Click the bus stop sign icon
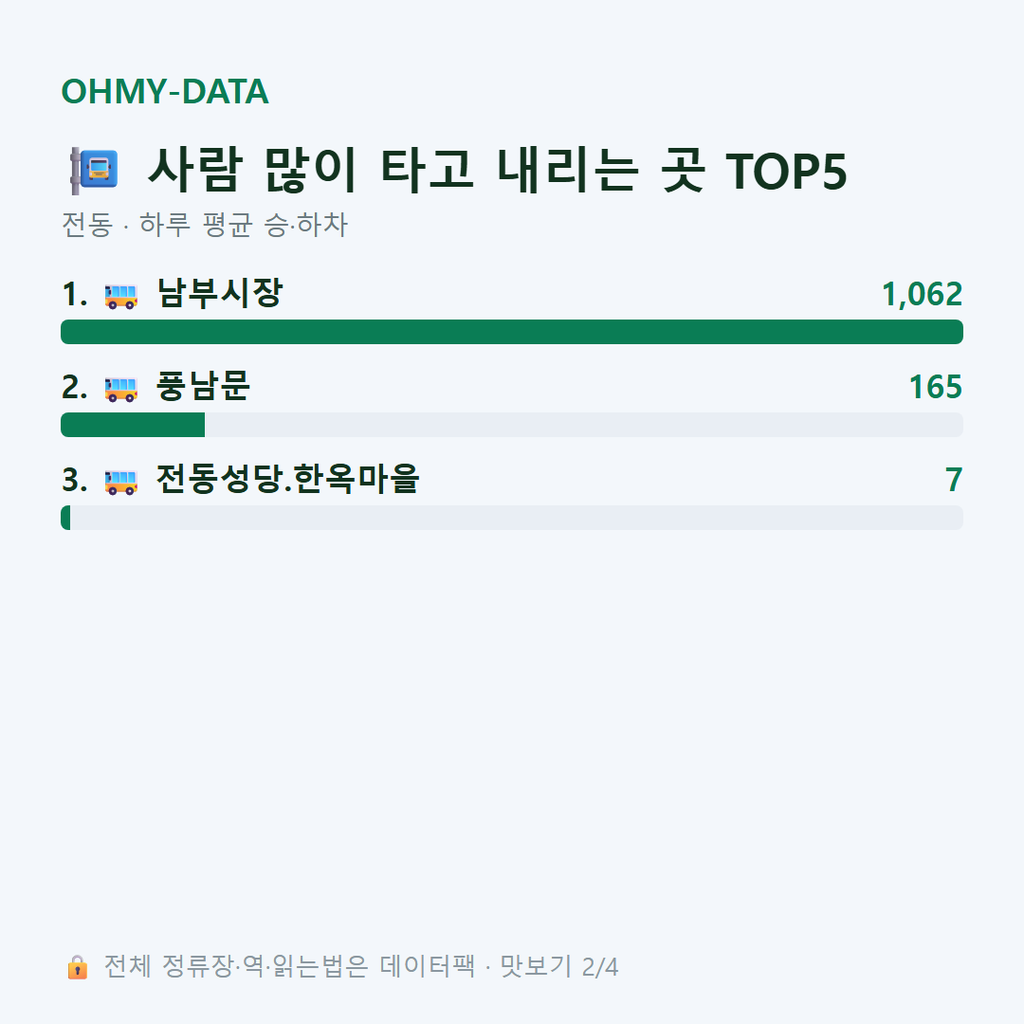Screen dimensions: 1024x1024 (94, 171)
